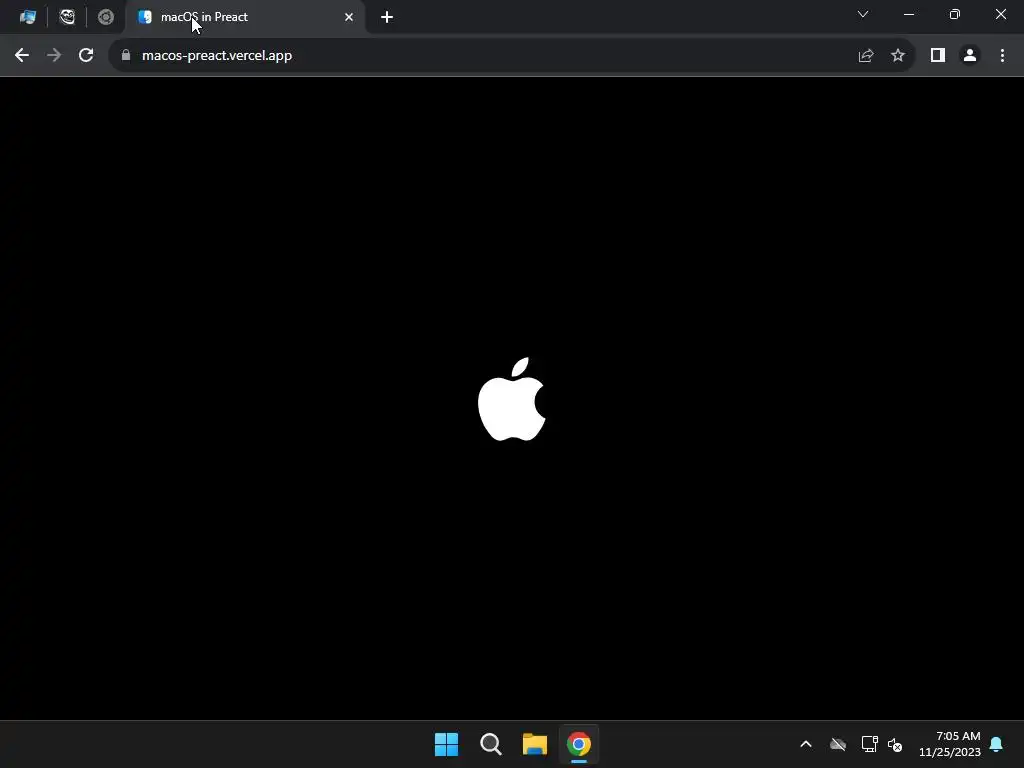Click the Chrome icon in the taskbar
The height and width of the screenshot is (768, 1024).
point(579,744)
